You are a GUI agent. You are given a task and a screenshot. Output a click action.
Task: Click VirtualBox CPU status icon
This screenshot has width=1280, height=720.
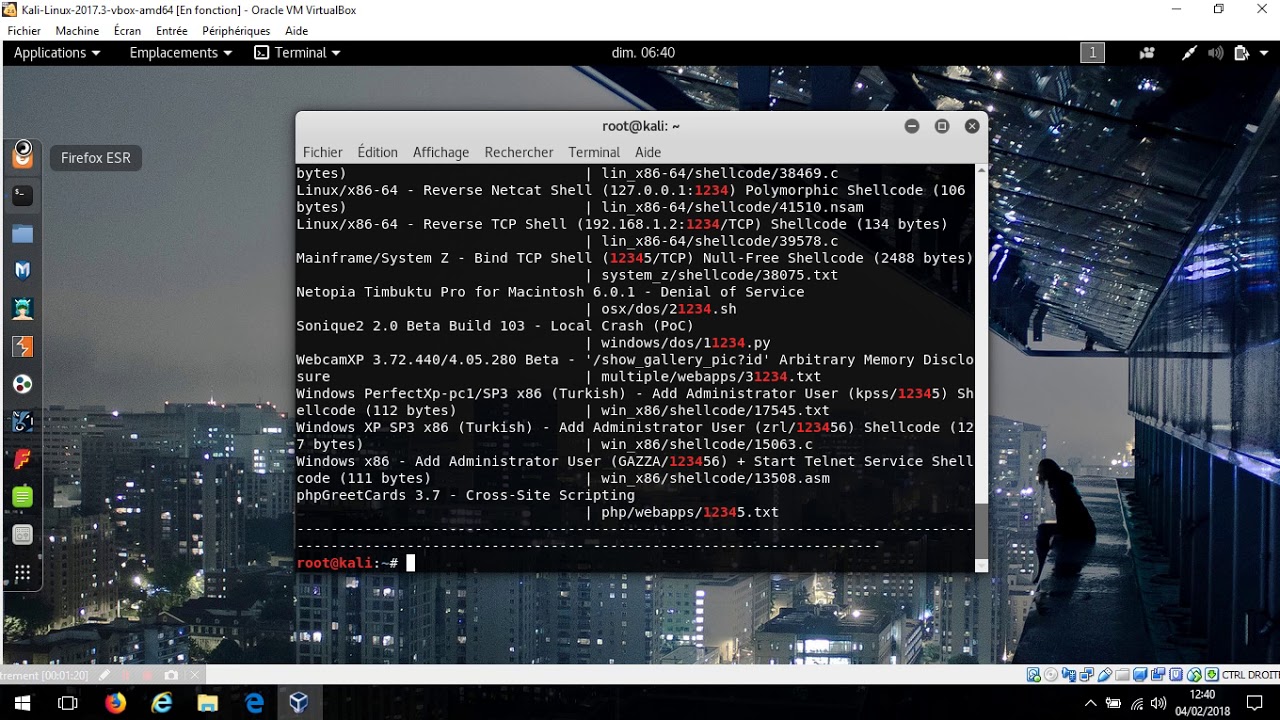[x=1176, y=675]
